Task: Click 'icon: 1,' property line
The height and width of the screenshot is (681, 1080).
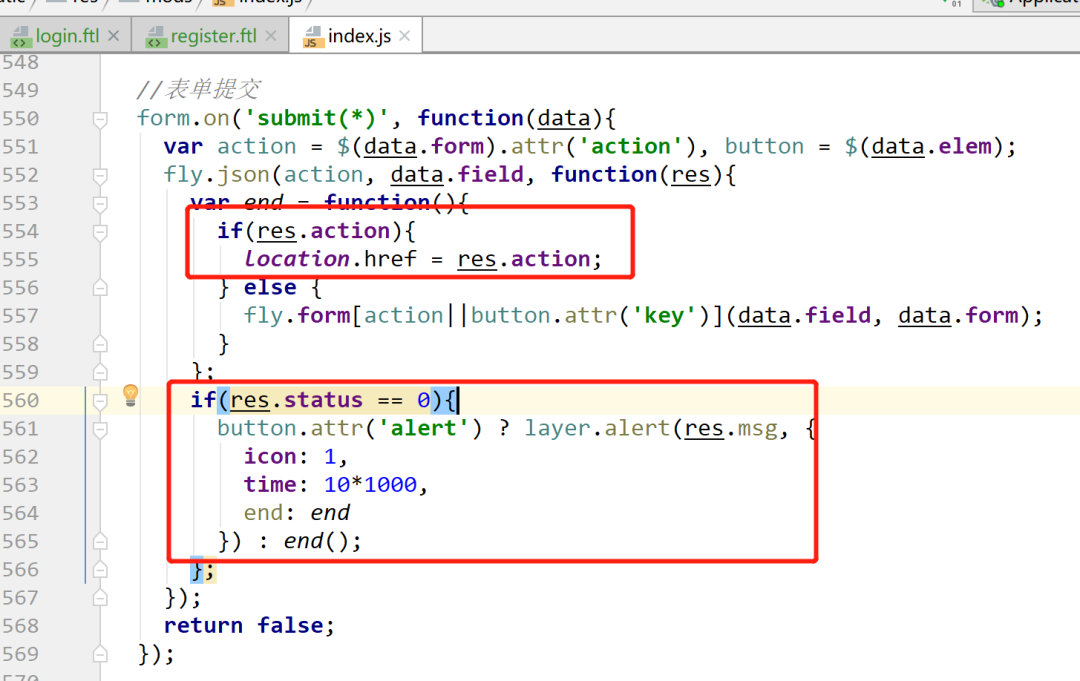Action: (296, 457)
